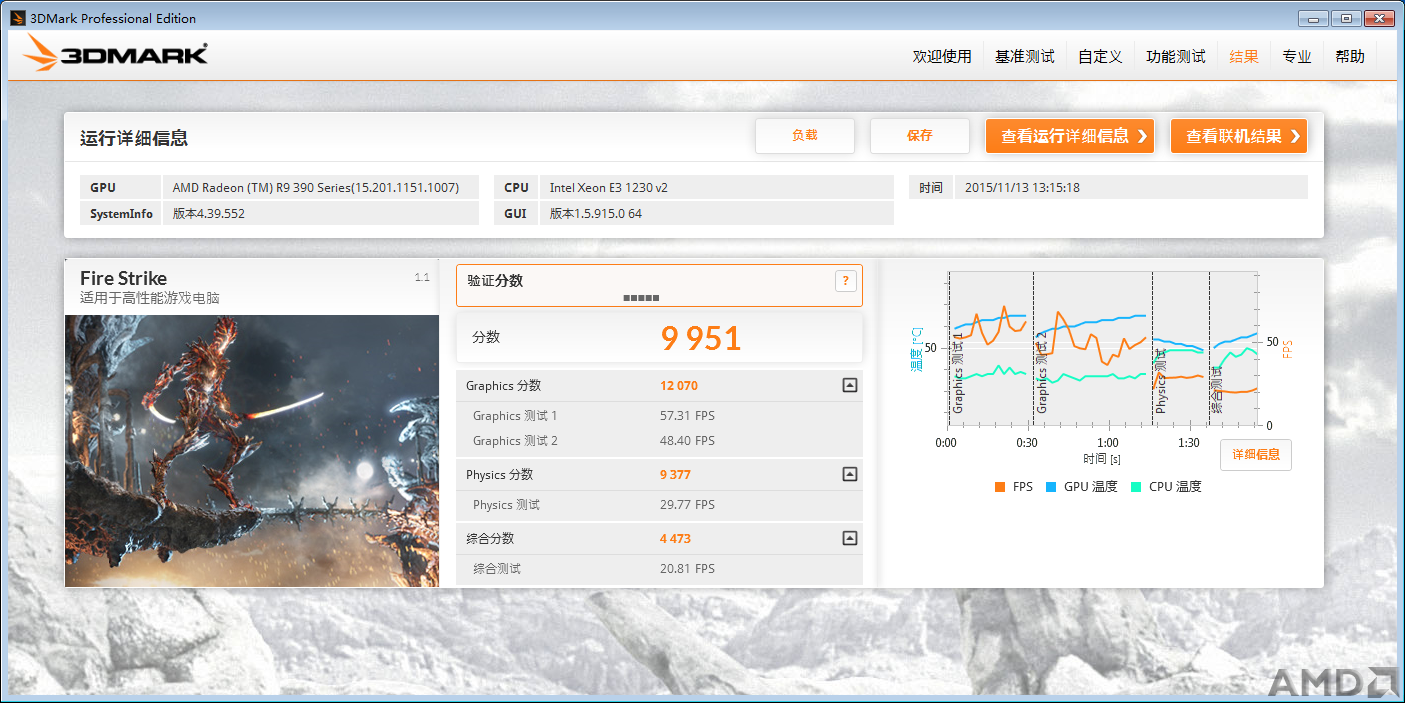Switch to the 自定义 tab
The width and height of the screenshot is (1405, 703).
1100,56
